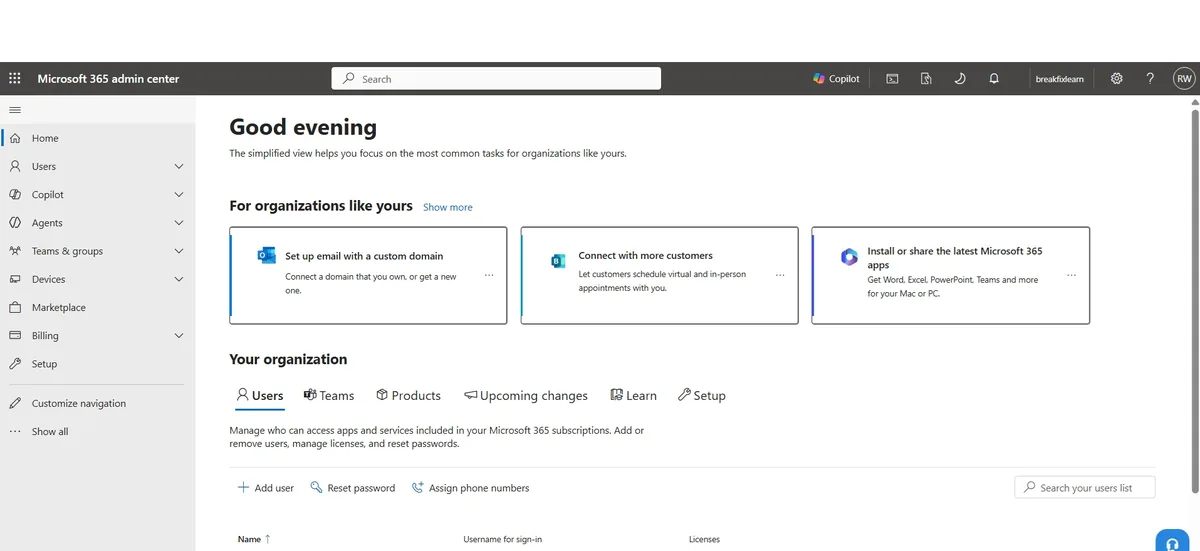The image size is (1200, 551).
Task: Expand the Agents sidebar chevron
Action: tap(179, 222)
